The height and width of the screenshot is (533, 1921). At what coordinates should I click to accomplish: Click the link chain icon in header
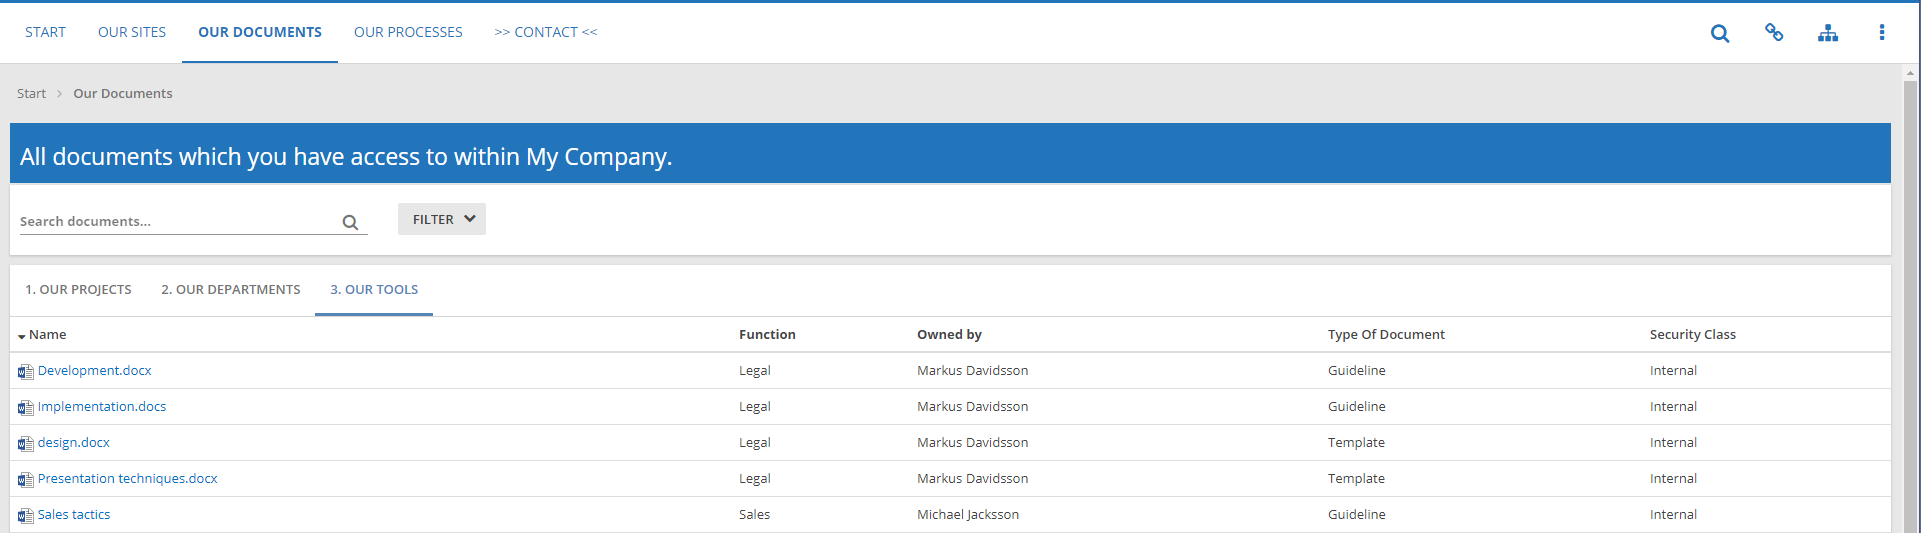click(1774, 32)
